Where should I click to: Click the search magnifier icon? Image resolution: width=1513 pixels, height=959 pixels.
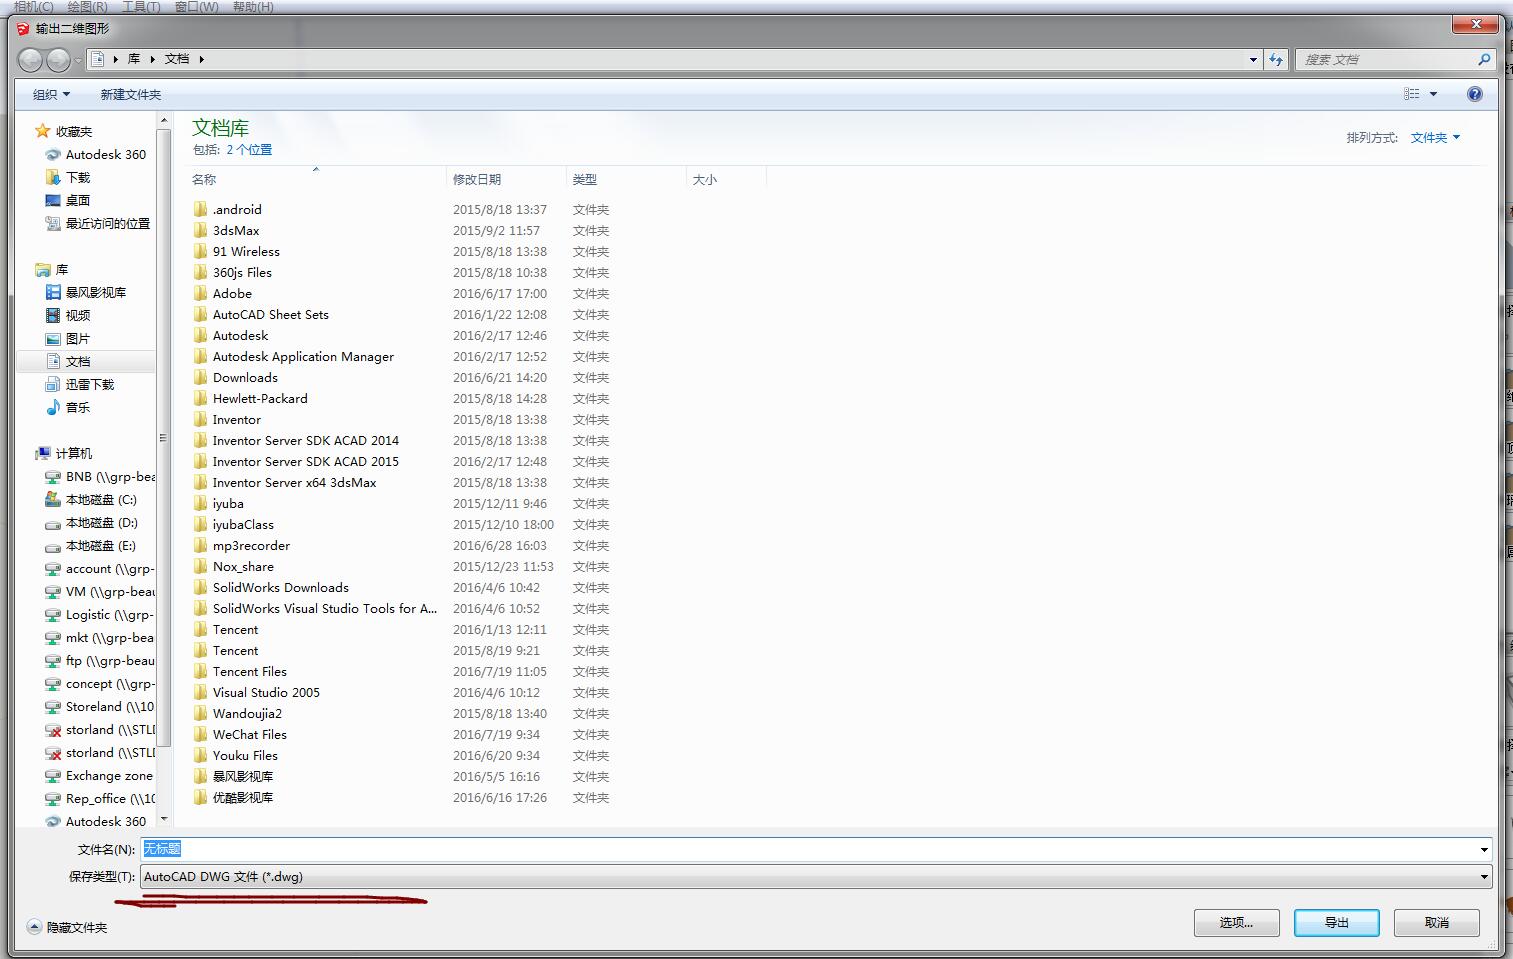[1484, 60]
